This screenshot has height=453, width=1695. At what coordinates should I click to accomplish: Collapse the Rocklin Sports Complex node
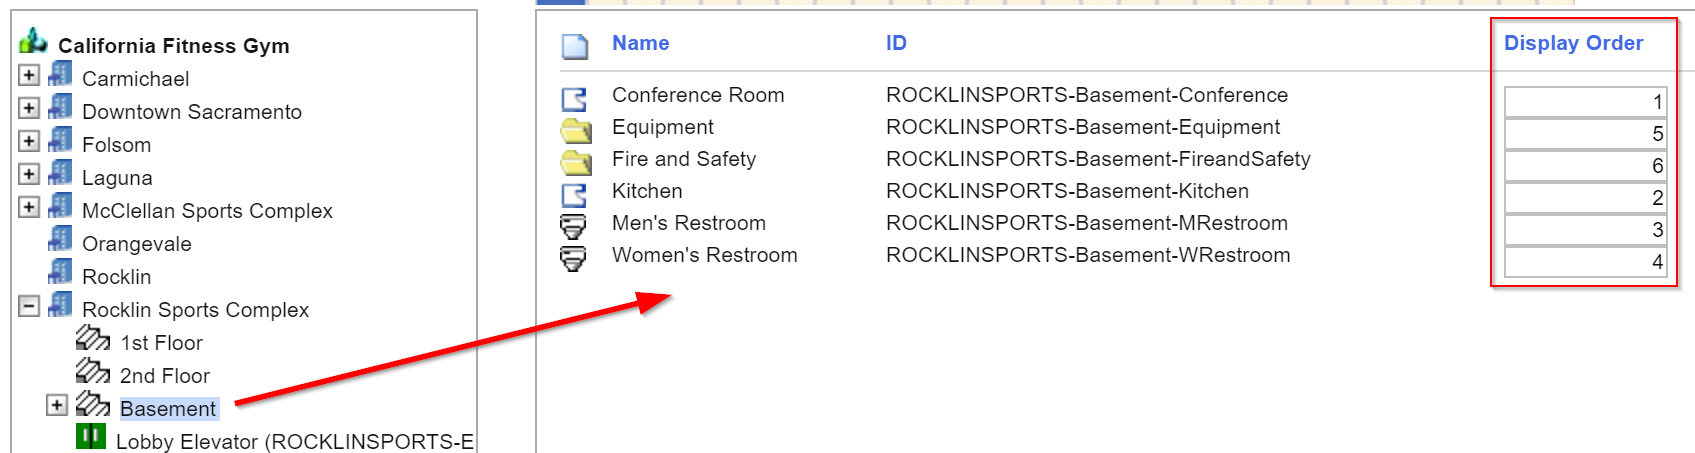pyautogui.click(x=29, y=306)
